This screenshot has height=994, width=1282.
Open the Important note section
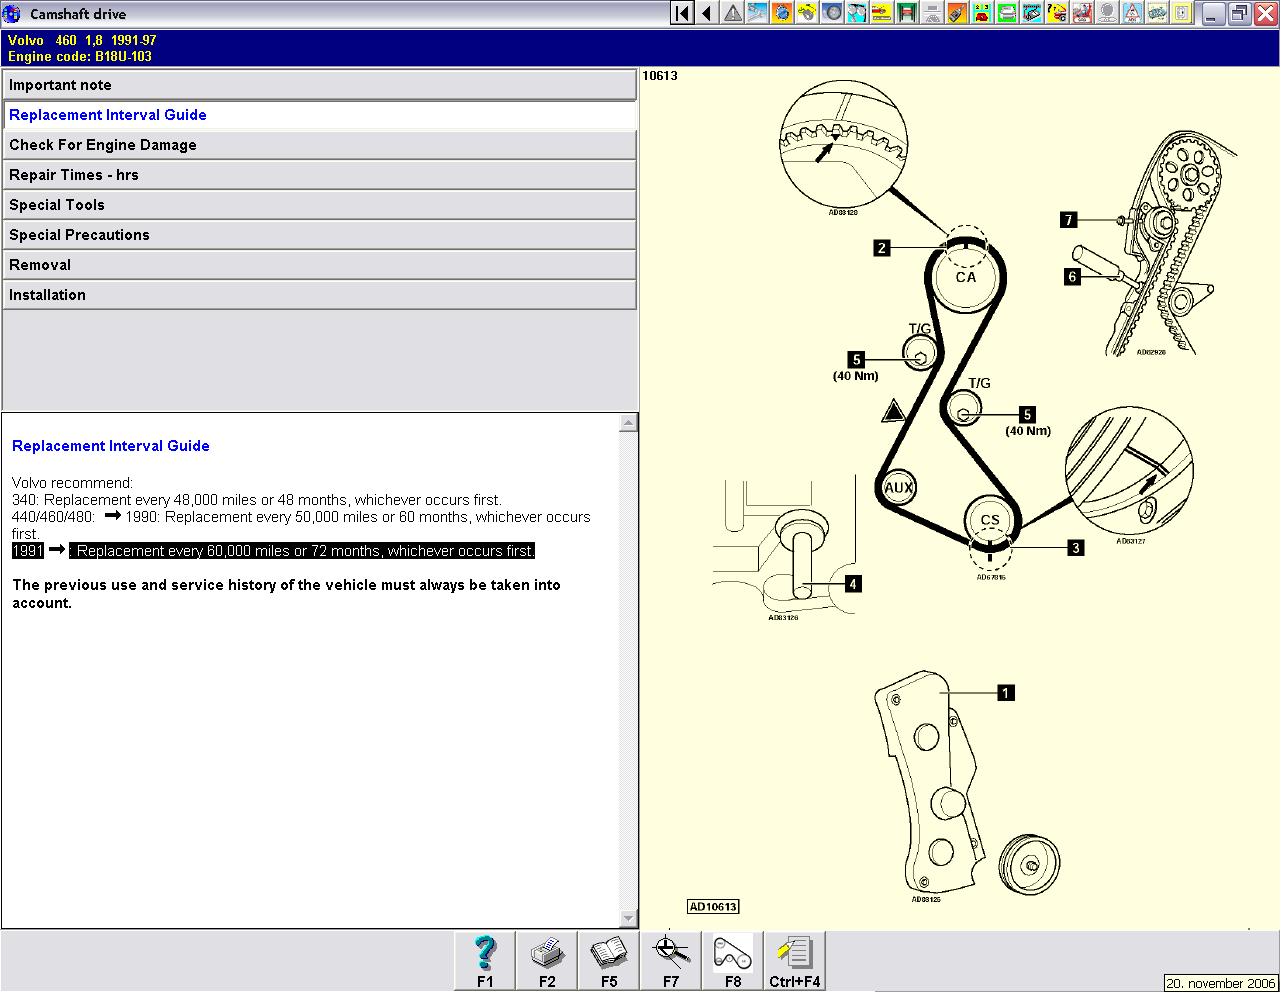(x=320, y=85)
